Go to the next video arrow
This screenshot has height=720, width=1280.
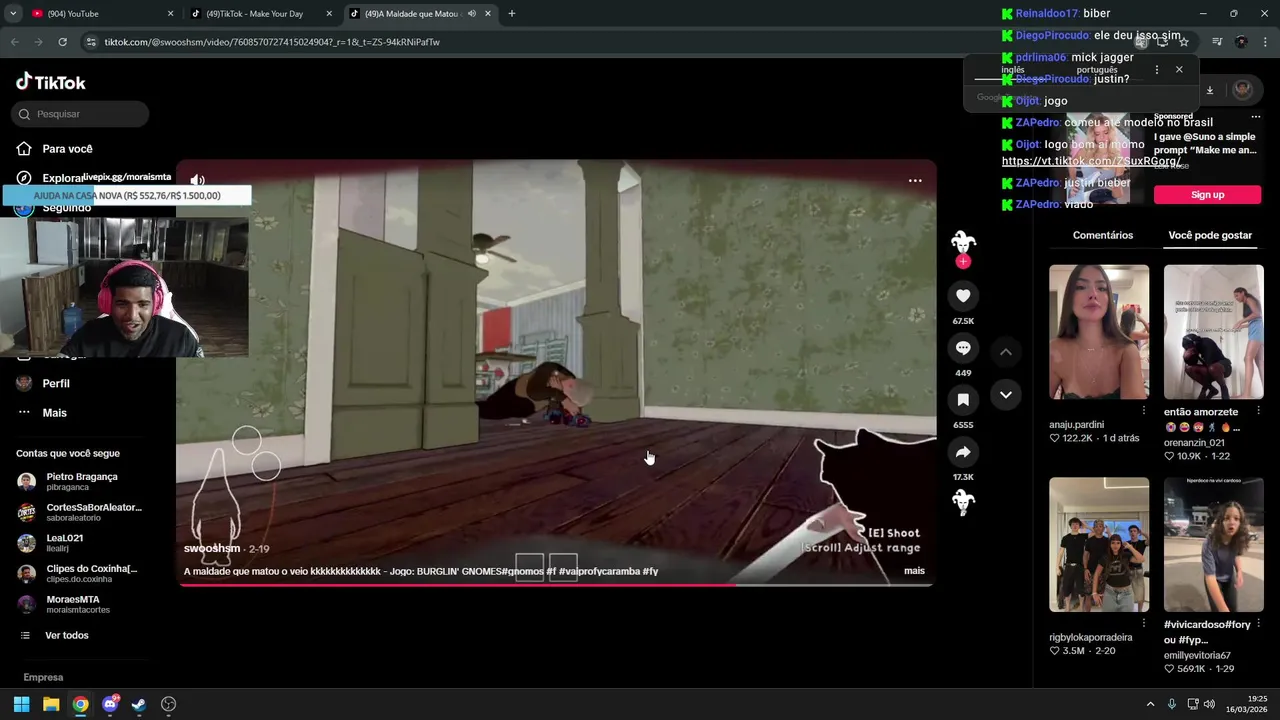[x=1006, y=395]
